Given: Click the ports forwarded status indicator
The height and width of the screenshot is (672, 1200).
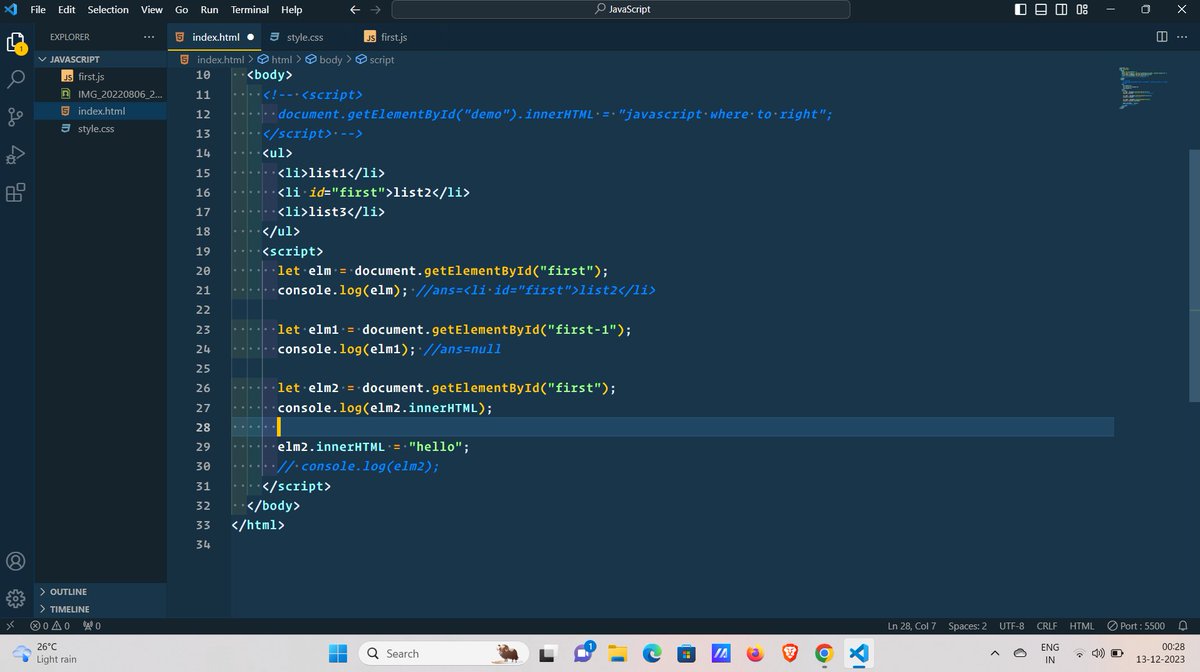Looking at the screenshot, I should [91, 626].
